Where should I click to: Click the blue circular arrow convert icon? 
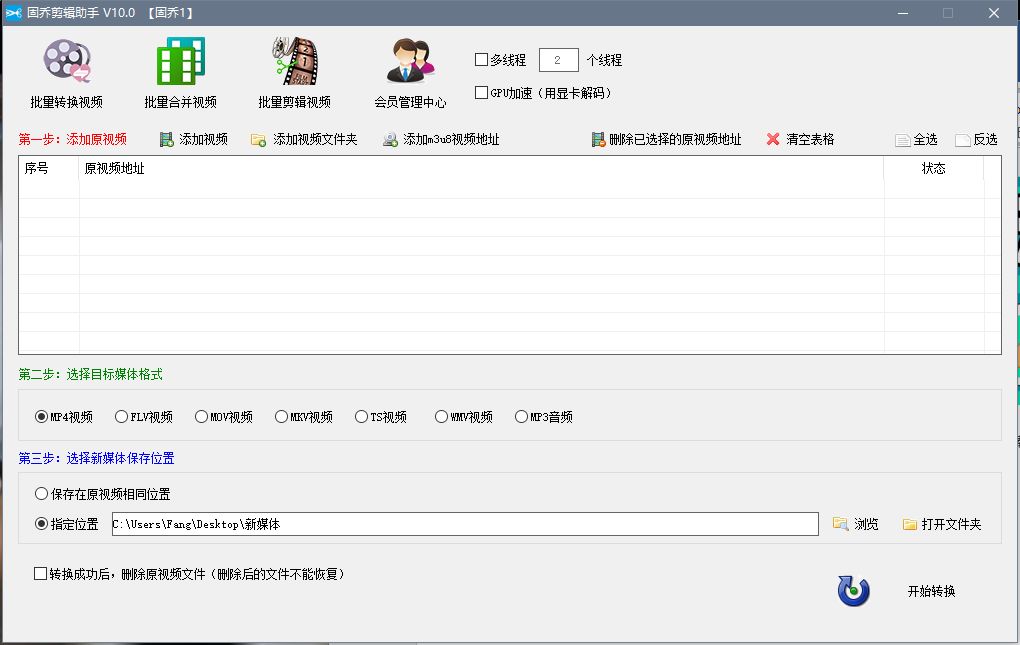[853, 590]
